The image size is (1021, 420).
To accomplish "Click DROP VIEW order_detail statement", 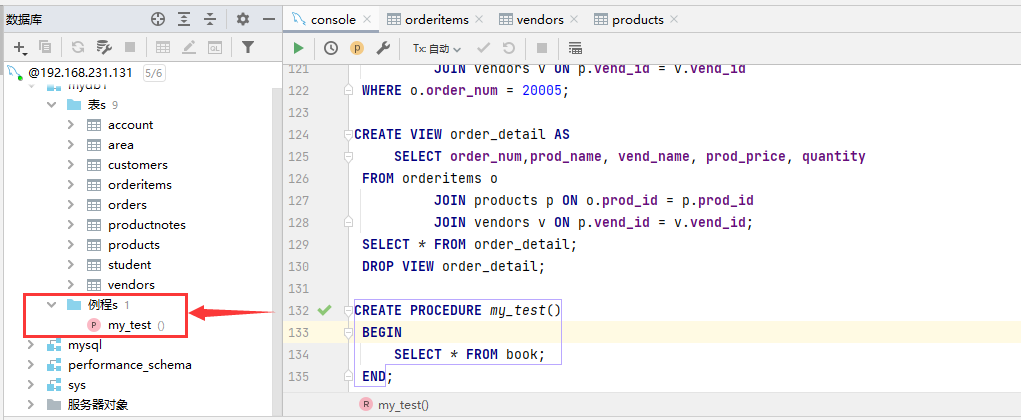I will (x=453, y=266).
